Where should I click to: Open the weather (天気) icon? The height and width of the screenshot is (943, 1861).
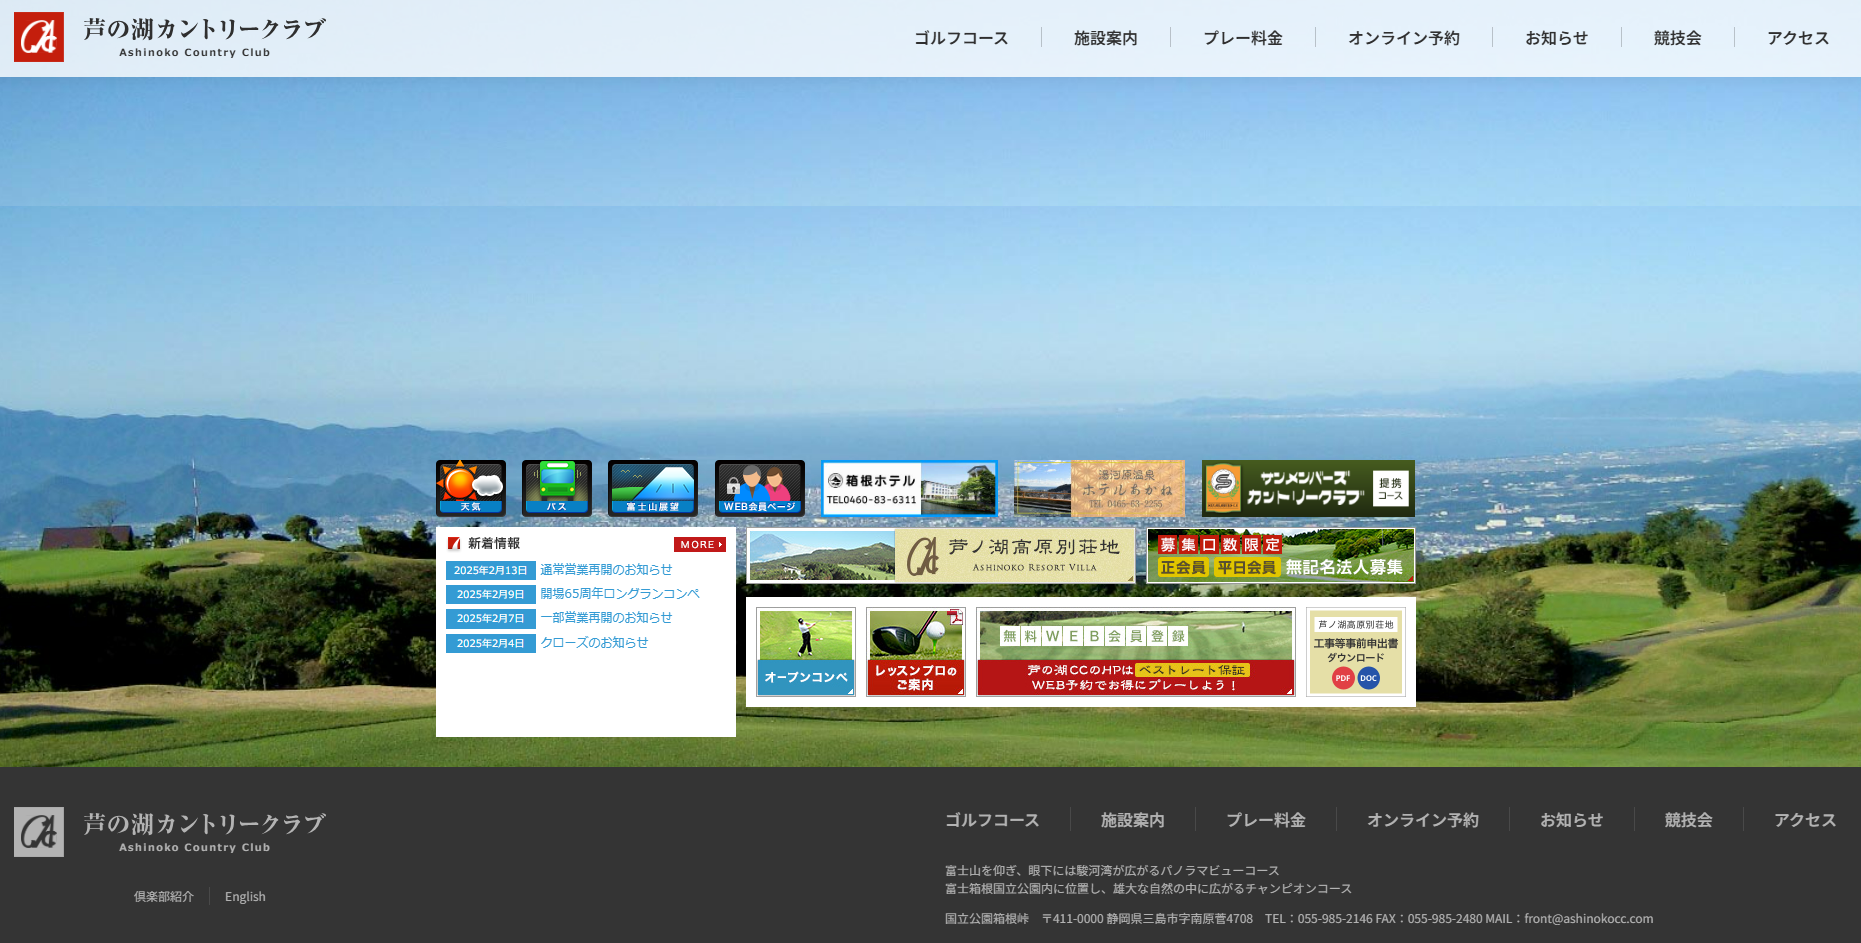pos(470,487)
